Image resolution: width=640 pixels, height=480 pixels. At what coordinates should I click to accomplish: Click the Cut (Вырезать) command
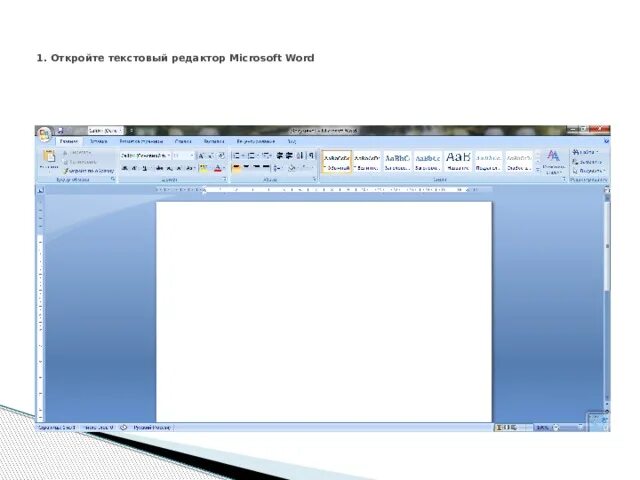[78, 153]
